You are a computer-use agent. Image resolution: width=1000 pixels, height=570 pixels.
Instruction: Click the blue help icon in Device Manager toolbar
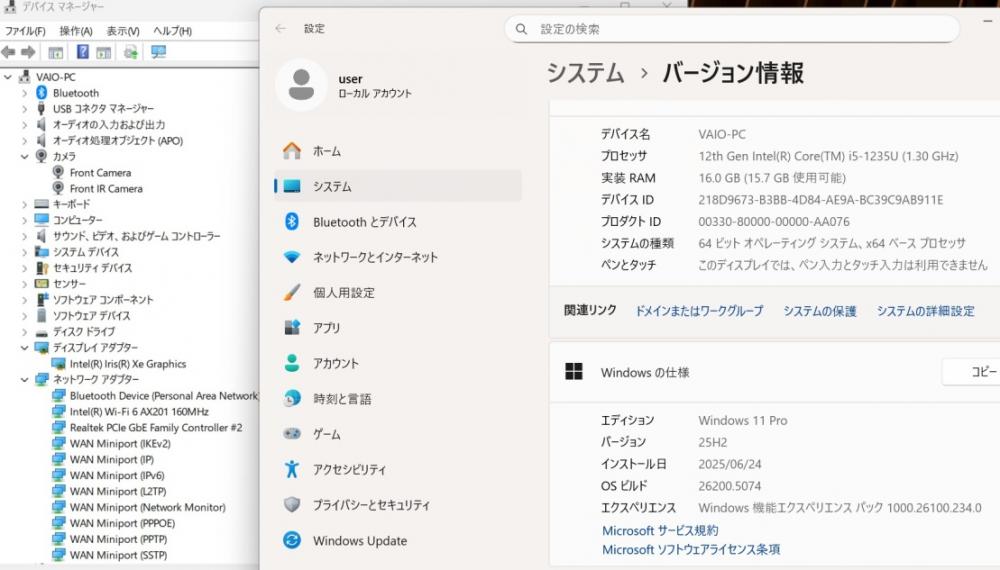pos(83,52)
